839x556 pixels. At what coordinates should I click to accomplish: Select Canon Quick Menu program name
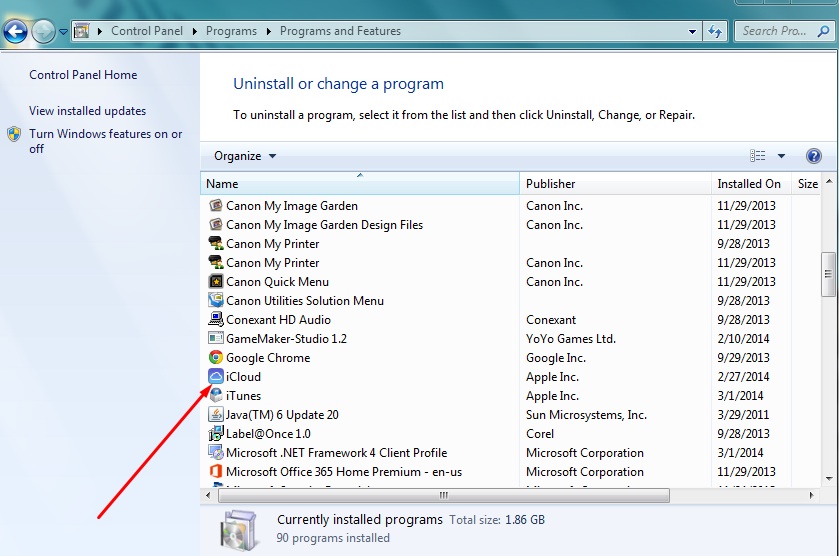coord(277,282)
